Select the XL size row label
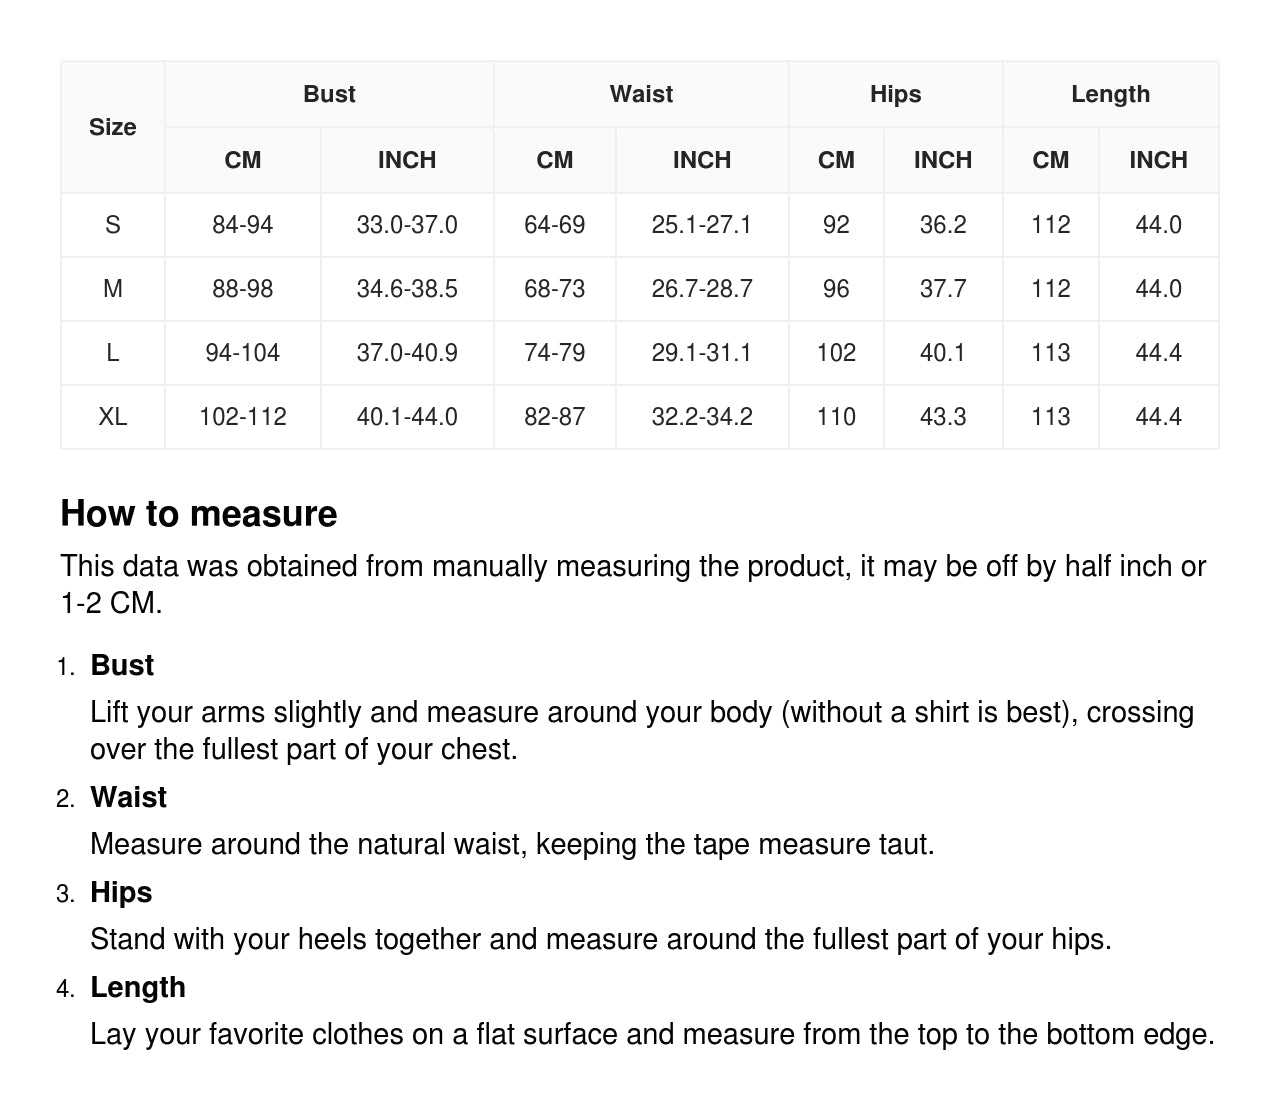This screenshot has width=1280, height=1113. (x=112, y=417)
